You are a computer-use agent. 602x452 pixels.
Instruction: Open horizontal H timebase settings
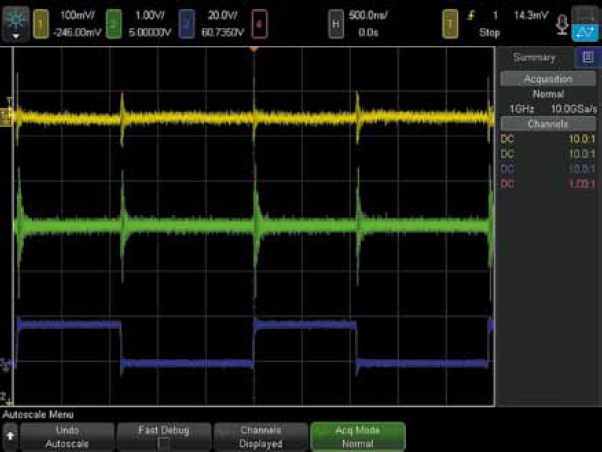(336, 24)
